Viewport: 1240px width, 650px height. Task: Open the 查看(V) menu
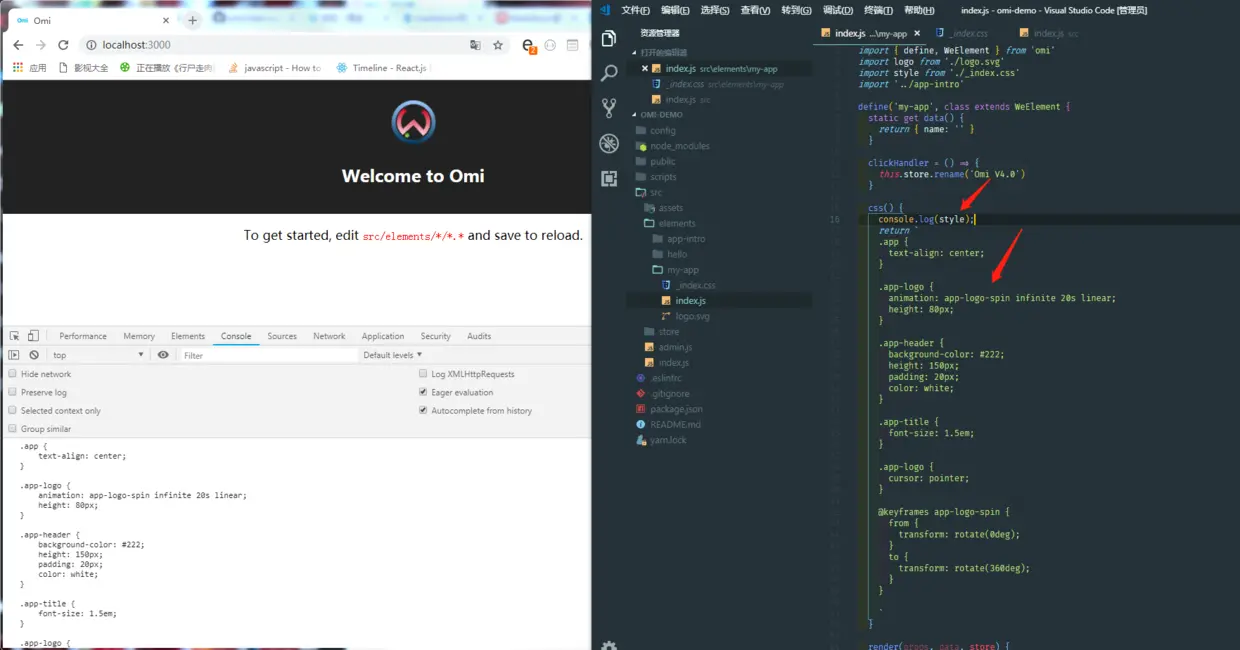(755, 10)
